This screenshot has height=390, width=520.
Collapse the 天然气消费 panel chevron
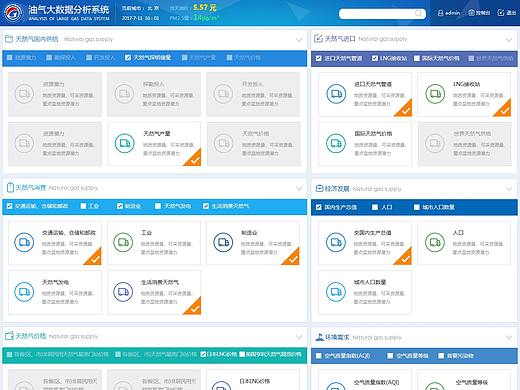tap(299, 189)
